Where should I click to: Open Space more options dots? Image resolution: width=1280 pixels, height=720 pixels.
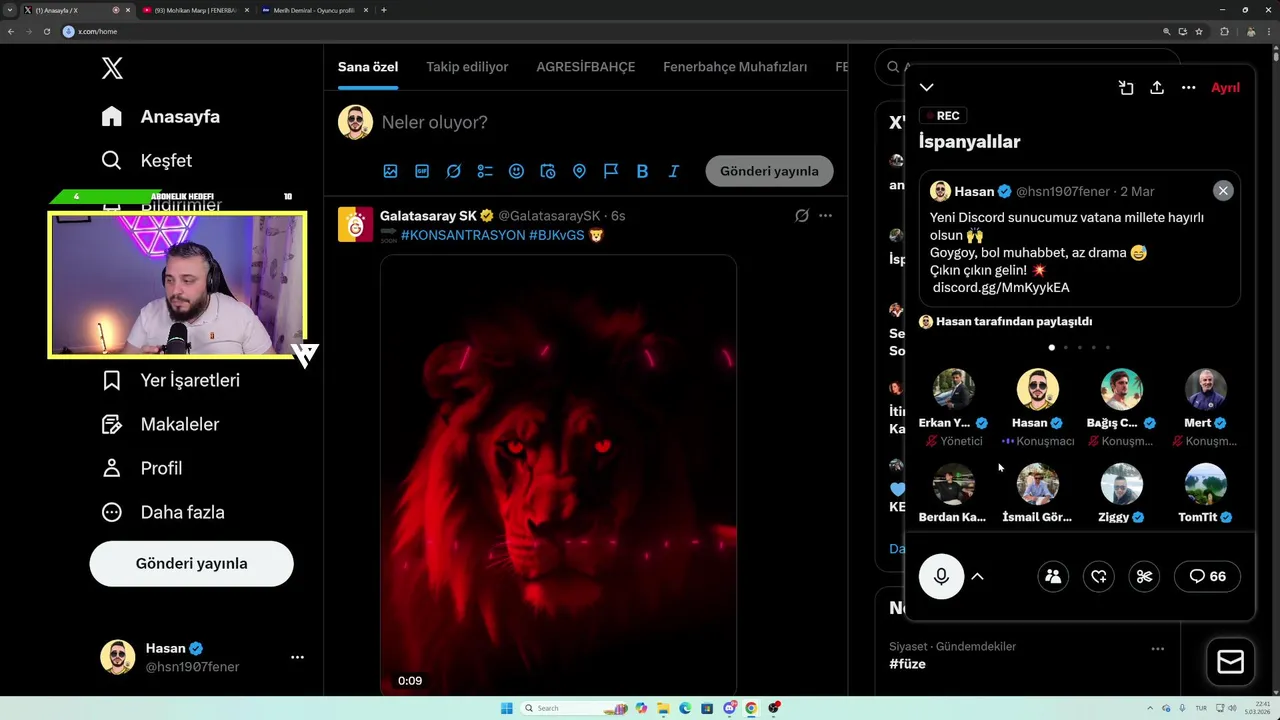(x=1188, y=88)
